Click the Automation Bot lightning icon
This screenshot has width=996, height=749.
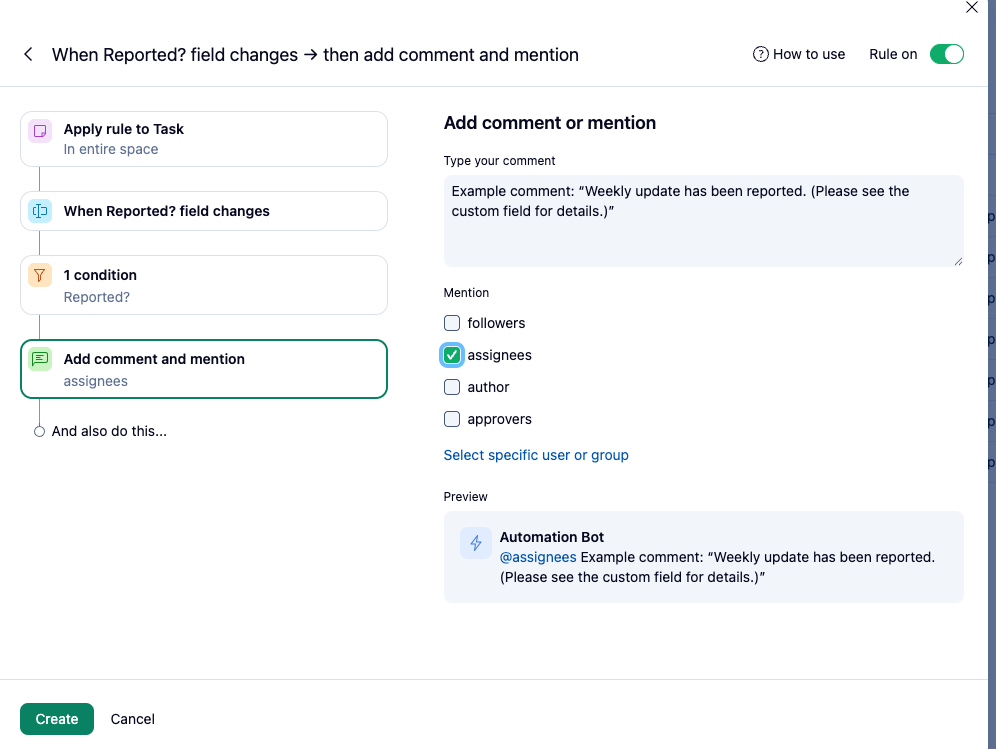click(x=476, y=542)
